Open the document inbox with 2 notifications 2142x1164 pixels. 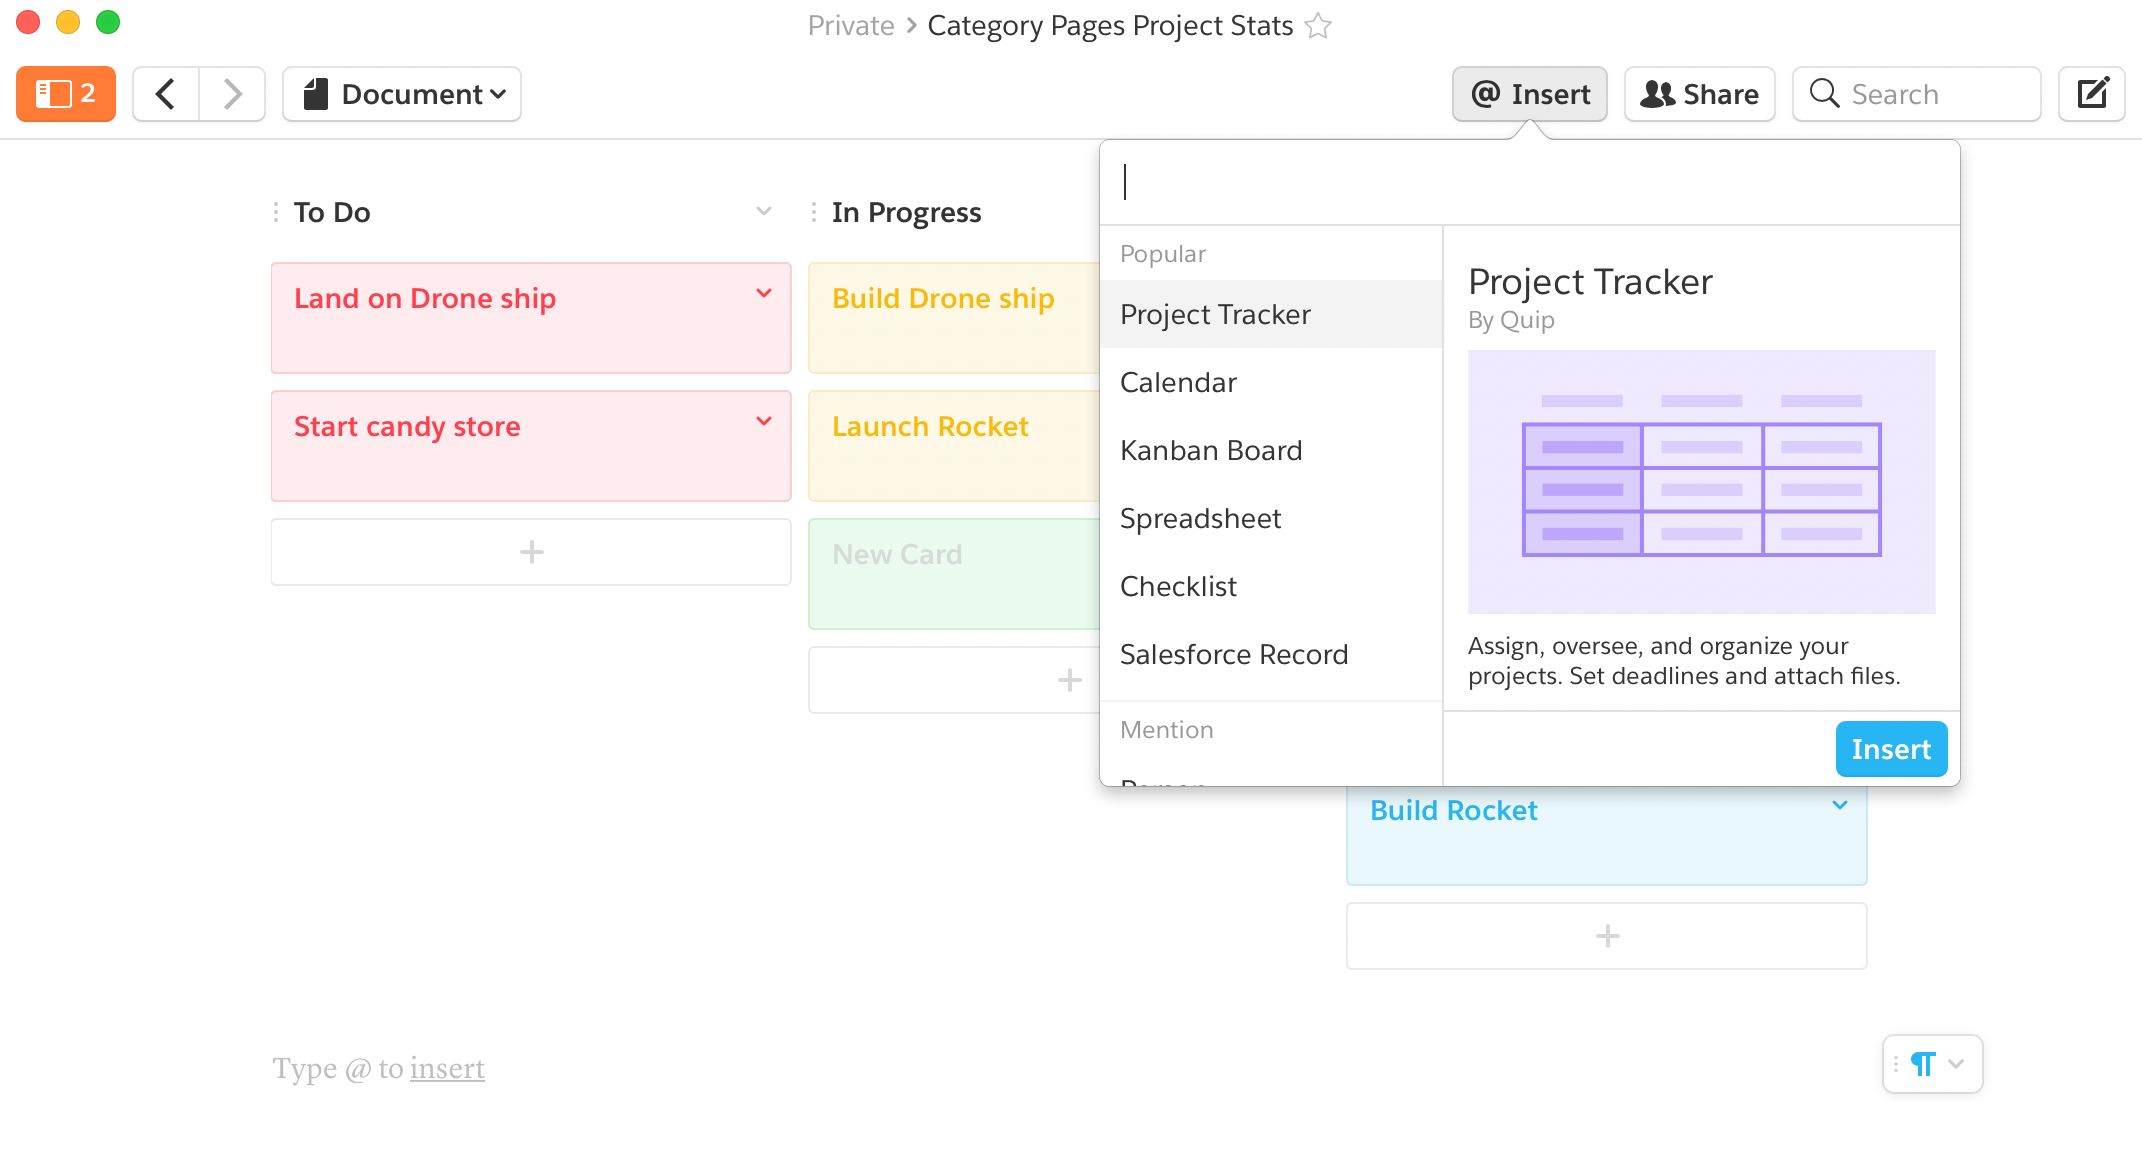[x=64, y=93]
